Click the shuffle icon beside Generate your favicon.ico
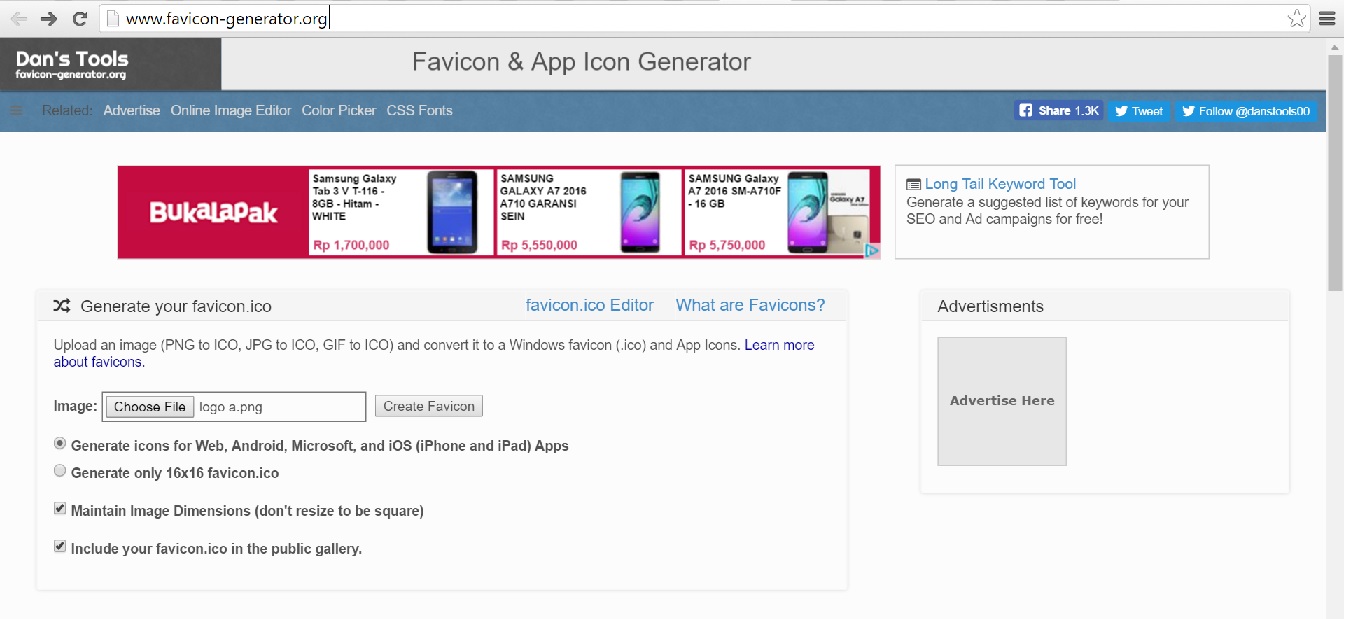Viewport: 1346px width, 619px height. 61,305
